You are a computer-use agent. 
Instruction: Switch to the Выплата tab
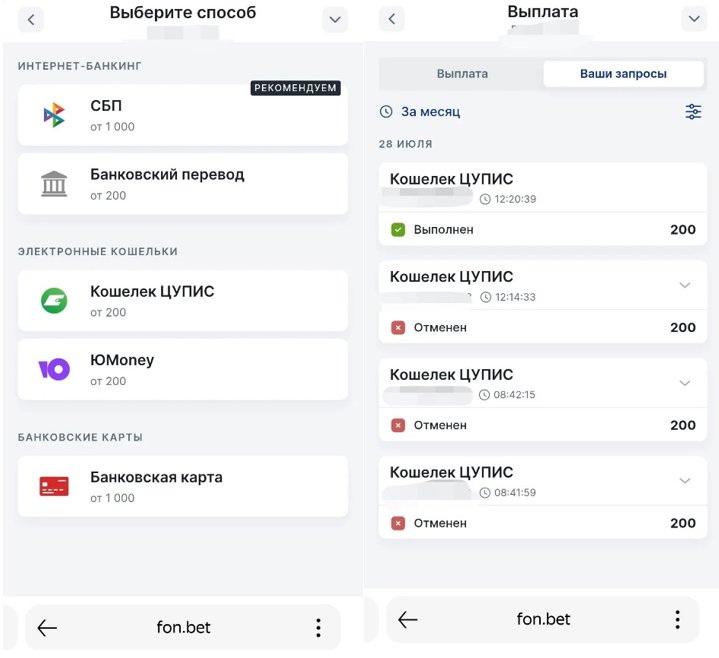[x=462, y=74]
